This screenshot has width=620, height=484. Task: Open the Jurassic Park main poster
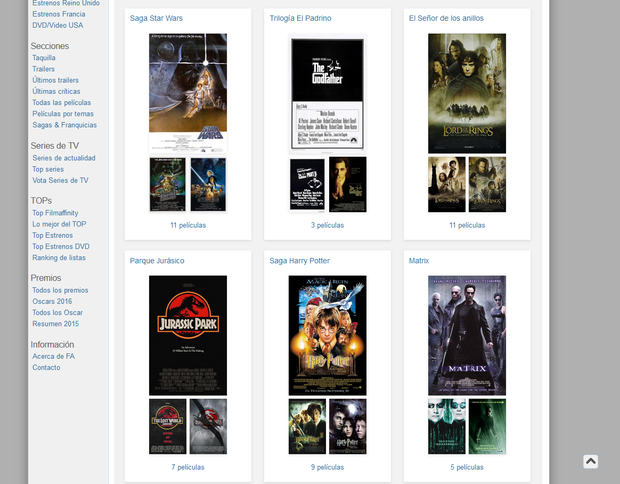coord(188,335)
